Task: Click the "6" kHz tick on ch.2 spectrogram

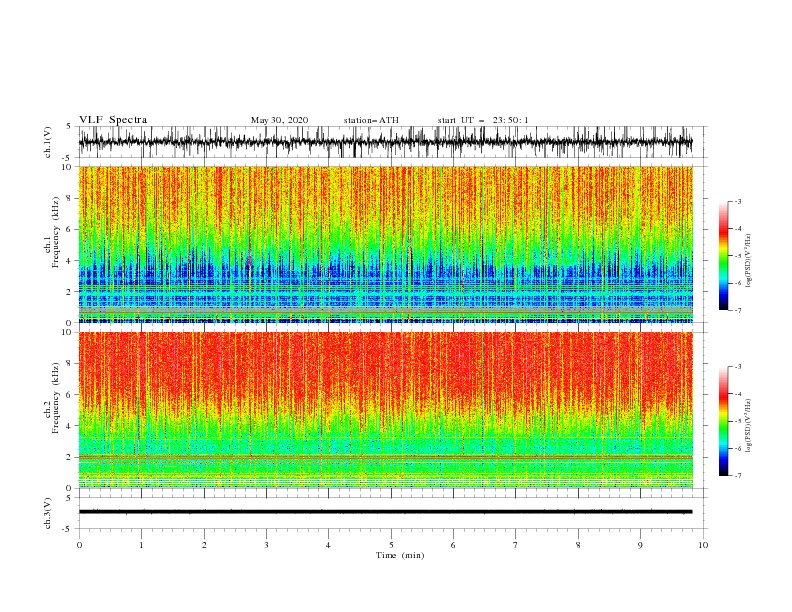Action: click(x=69, y=395)
